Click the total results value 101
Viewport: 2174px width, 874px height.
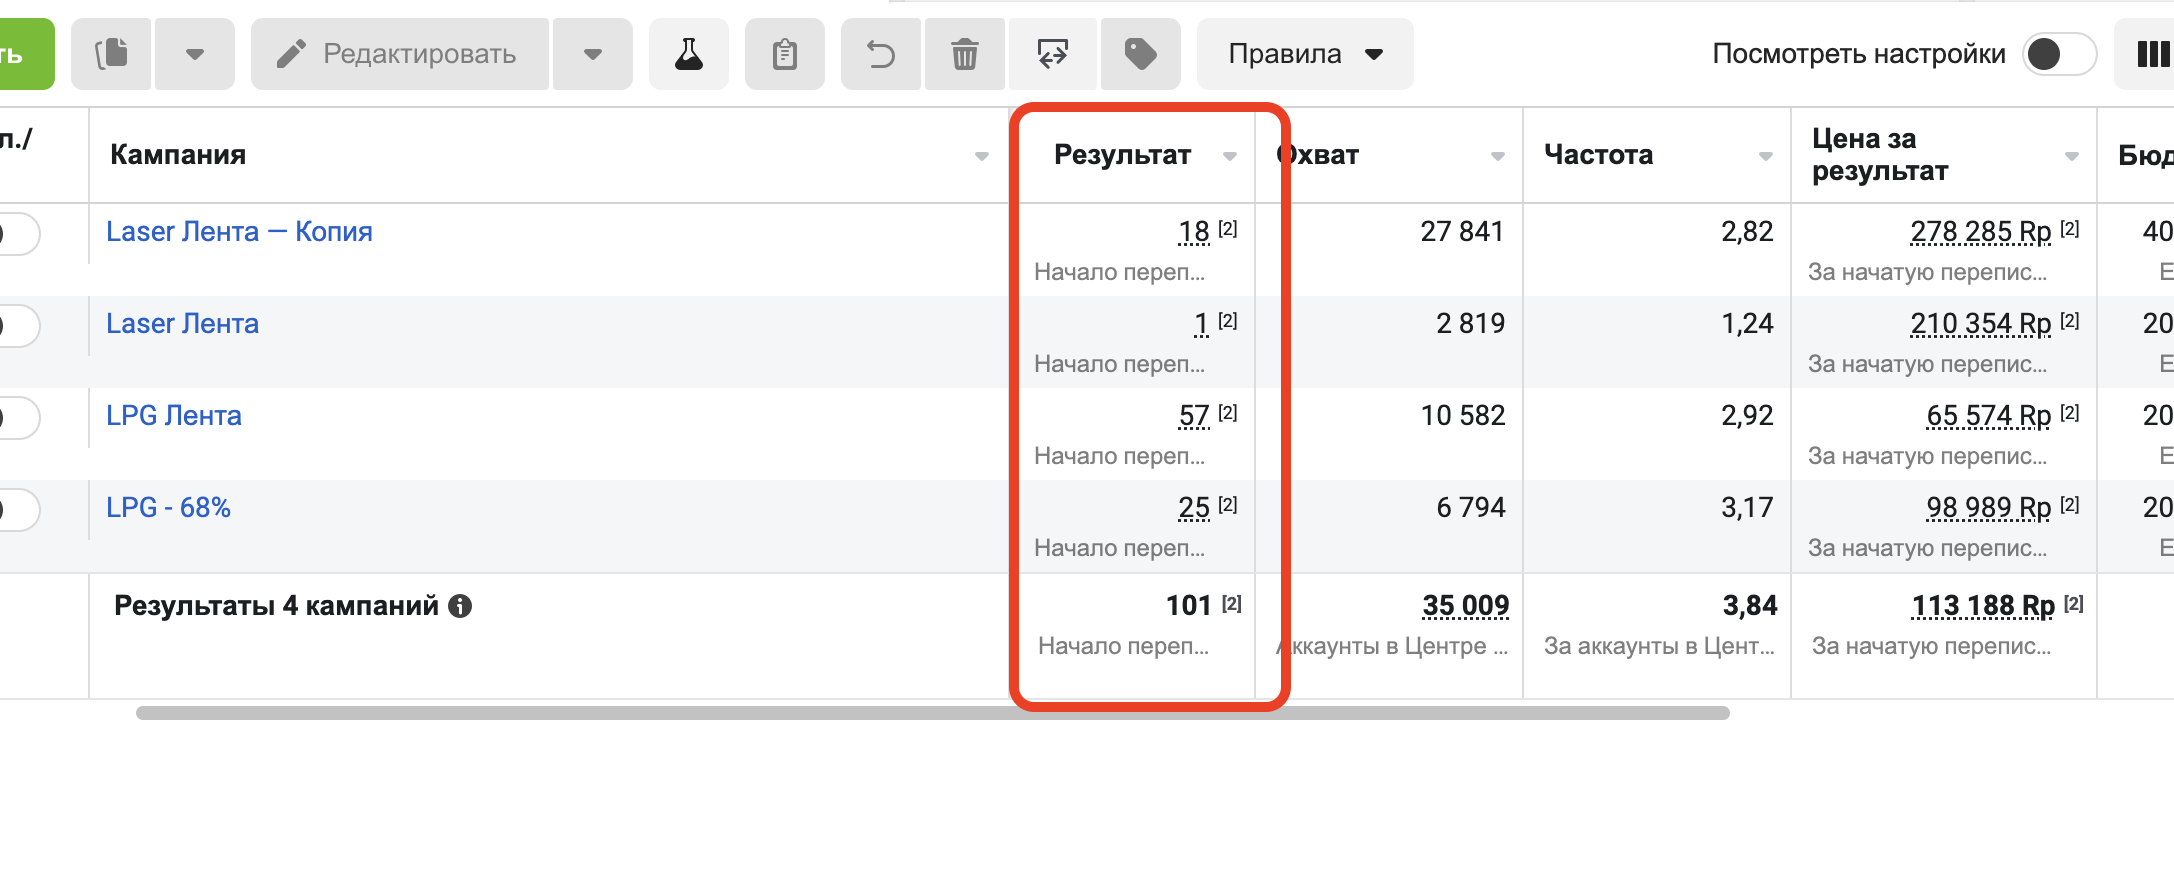coord(1188,606)
